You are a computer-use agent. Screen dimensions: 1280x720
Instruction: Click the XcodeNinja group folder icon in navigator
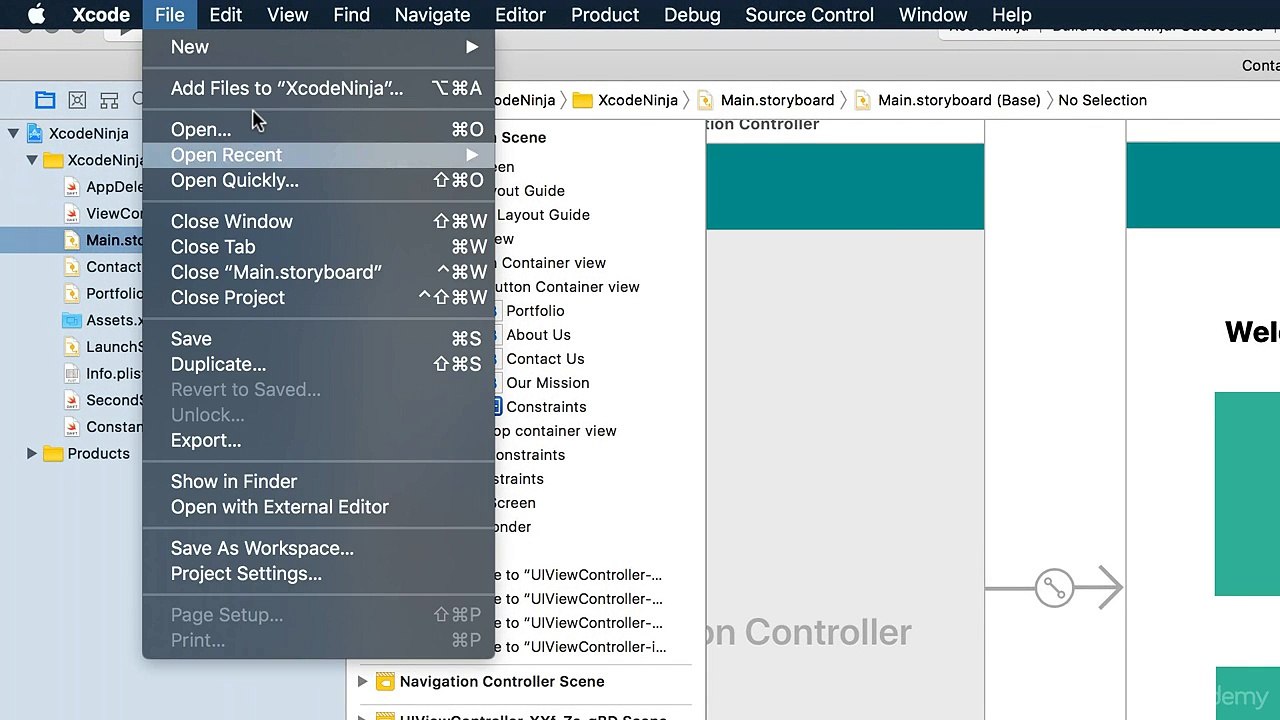click(x=53, y=160)
